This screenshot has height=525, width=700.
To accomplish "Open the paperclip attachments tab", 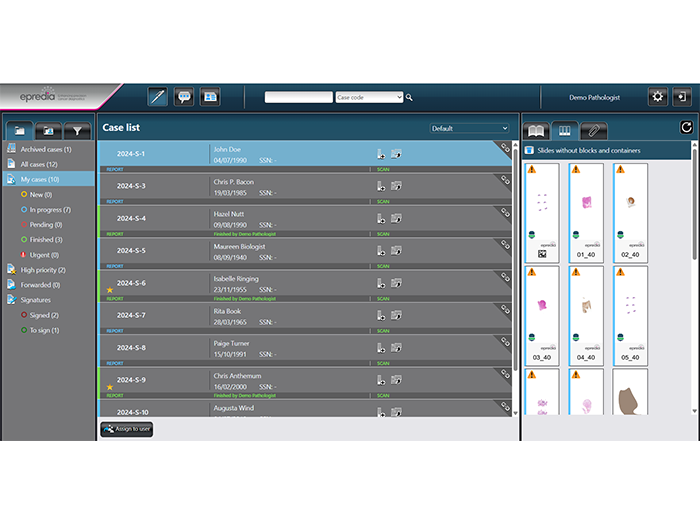I will [593, 131].
